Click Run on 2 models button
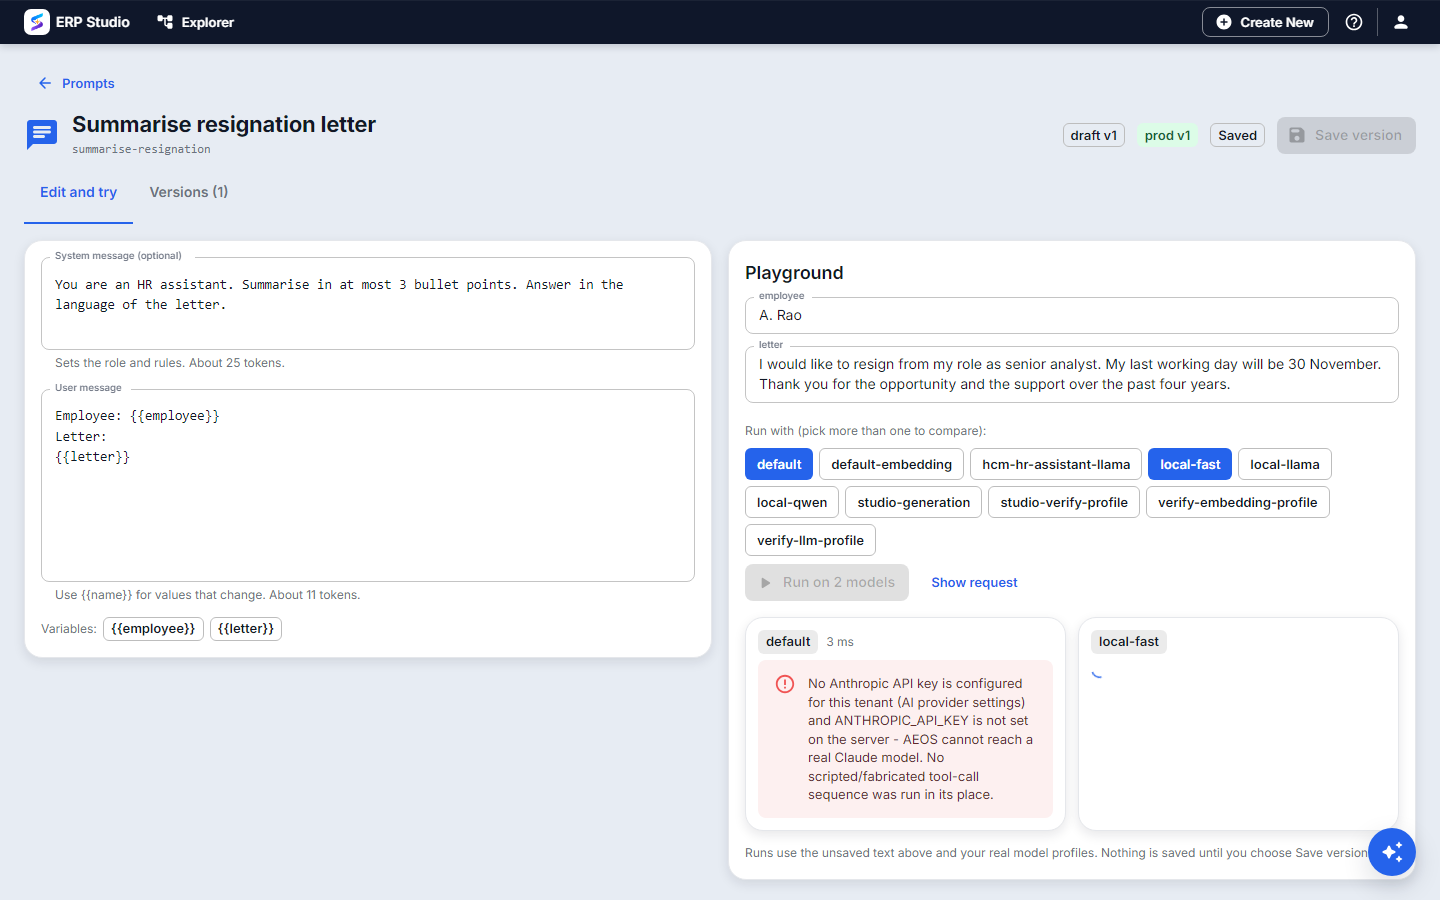Viewport: 1440px width, 900px height. pyautogui.click(x=827, y=582)
